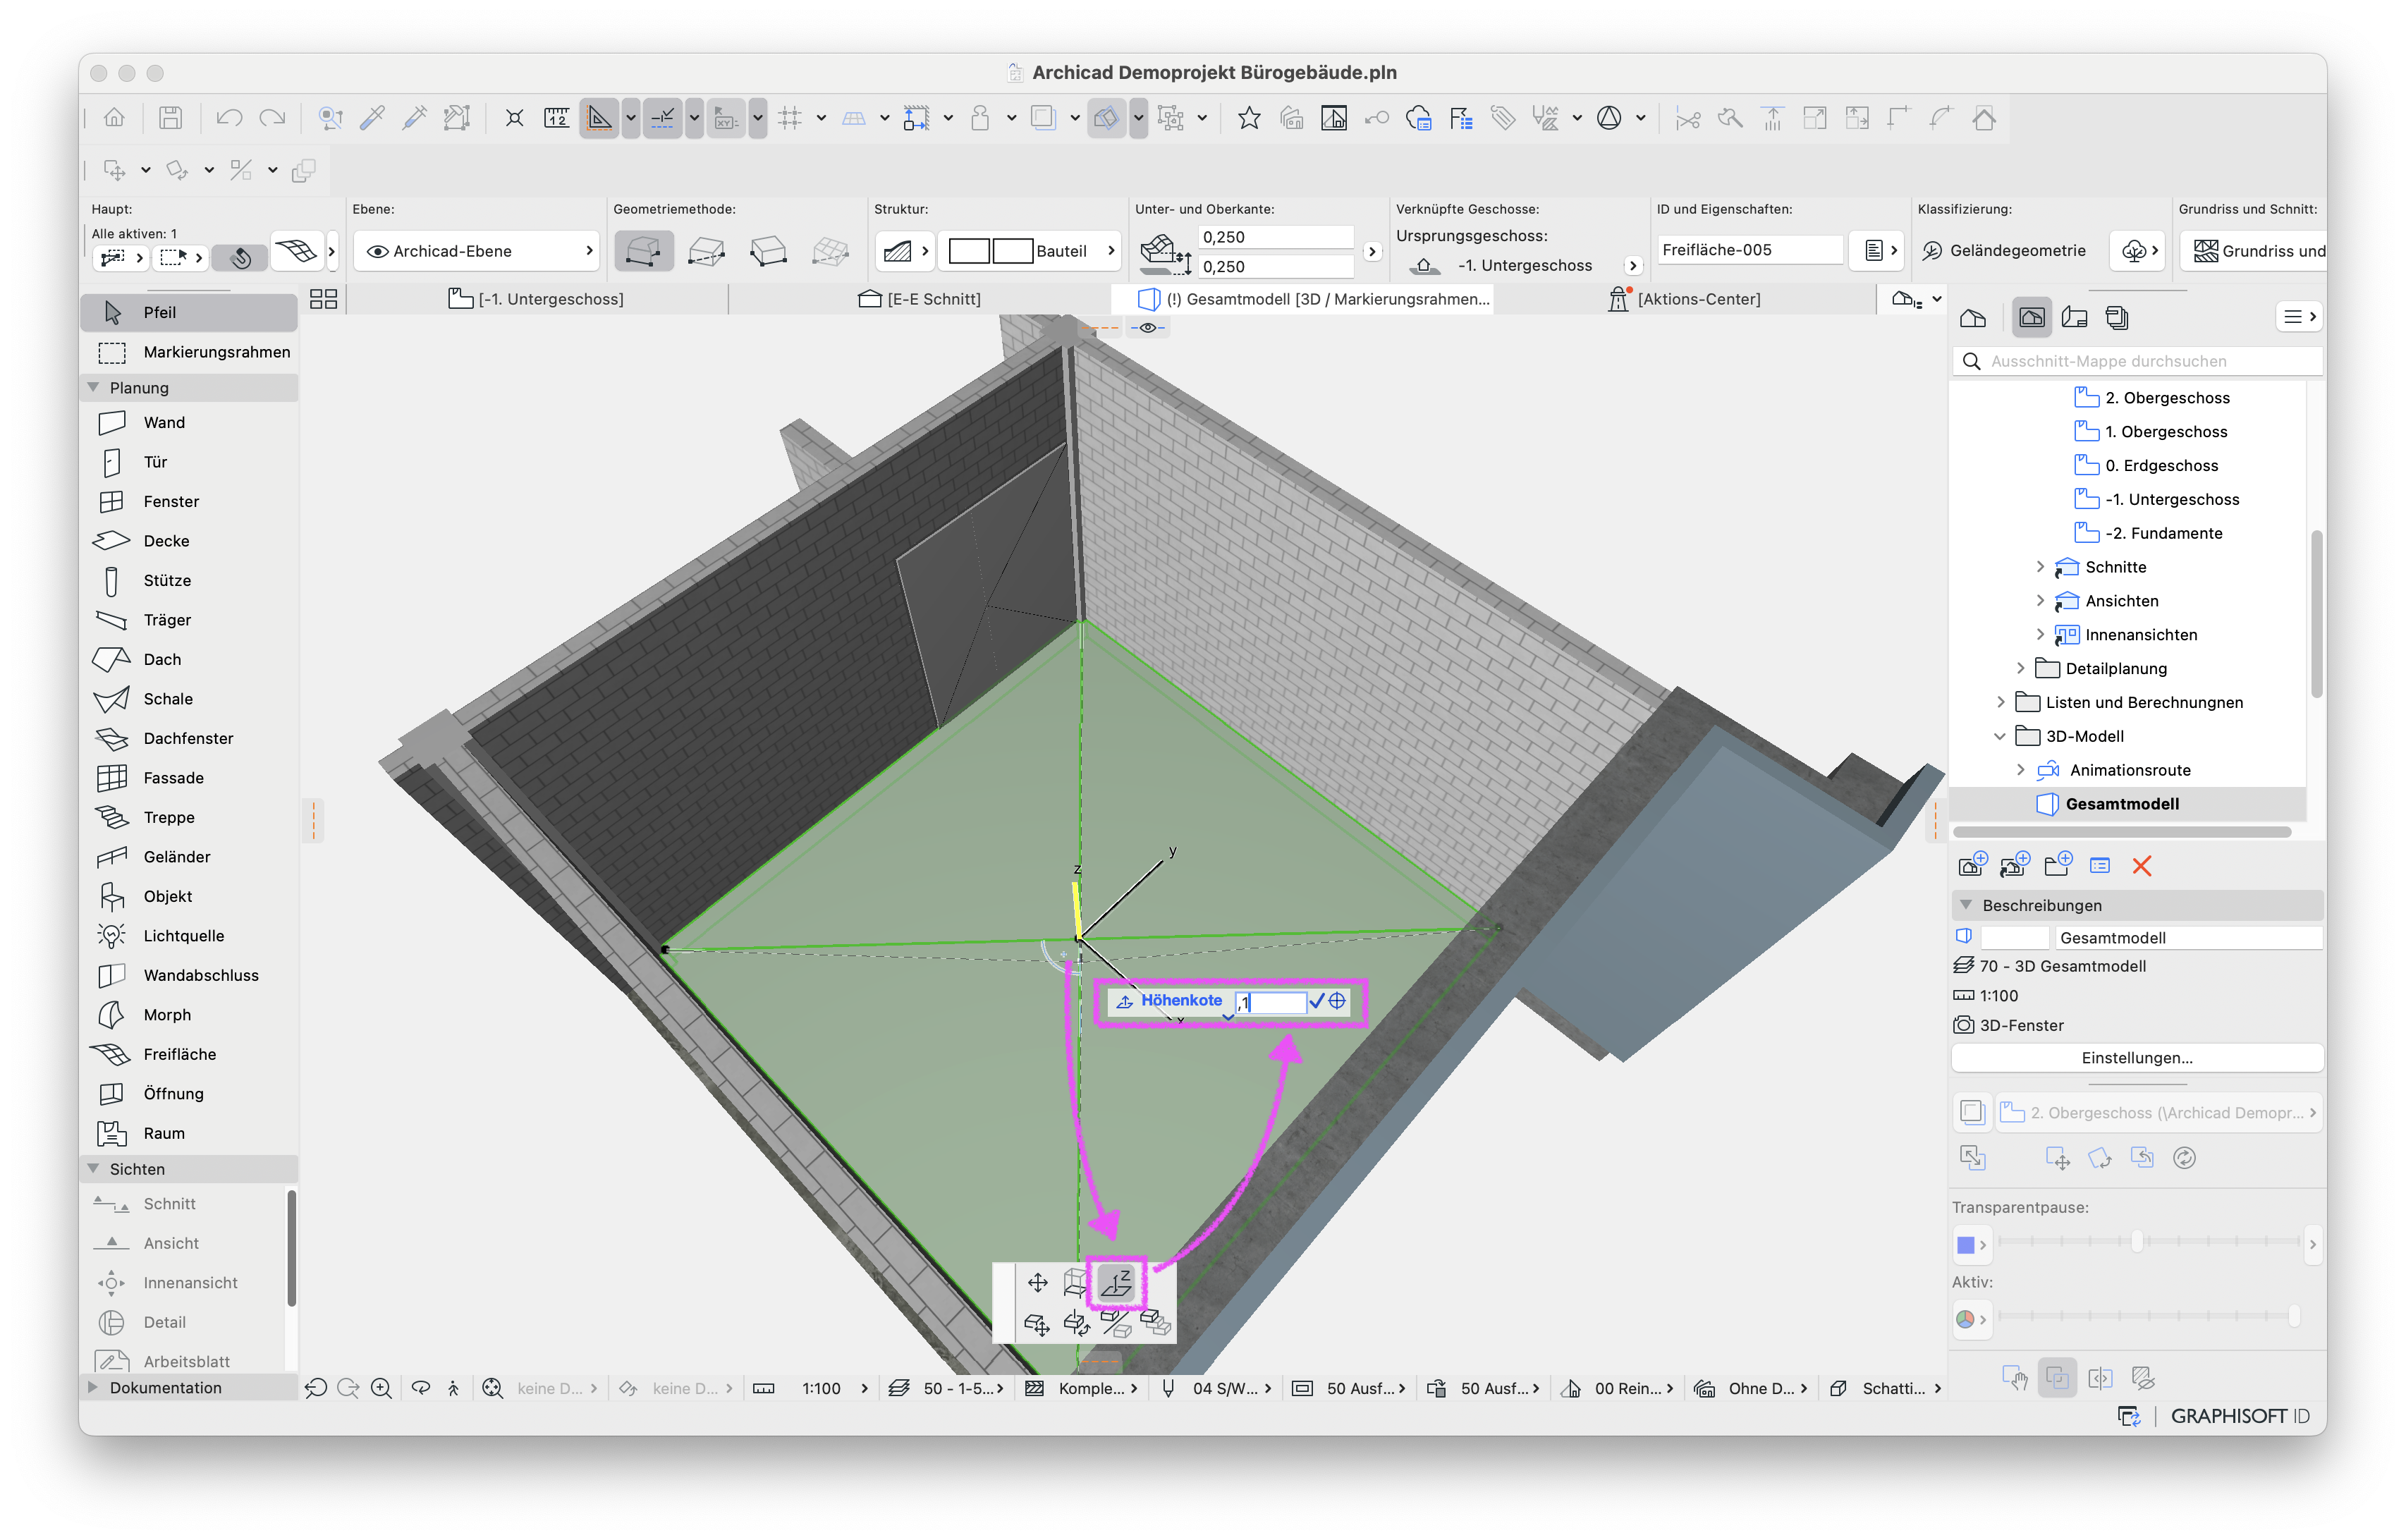Select the Stütze column tool
Viewport: 2406px width, 1540px height.
click(189, 581)
